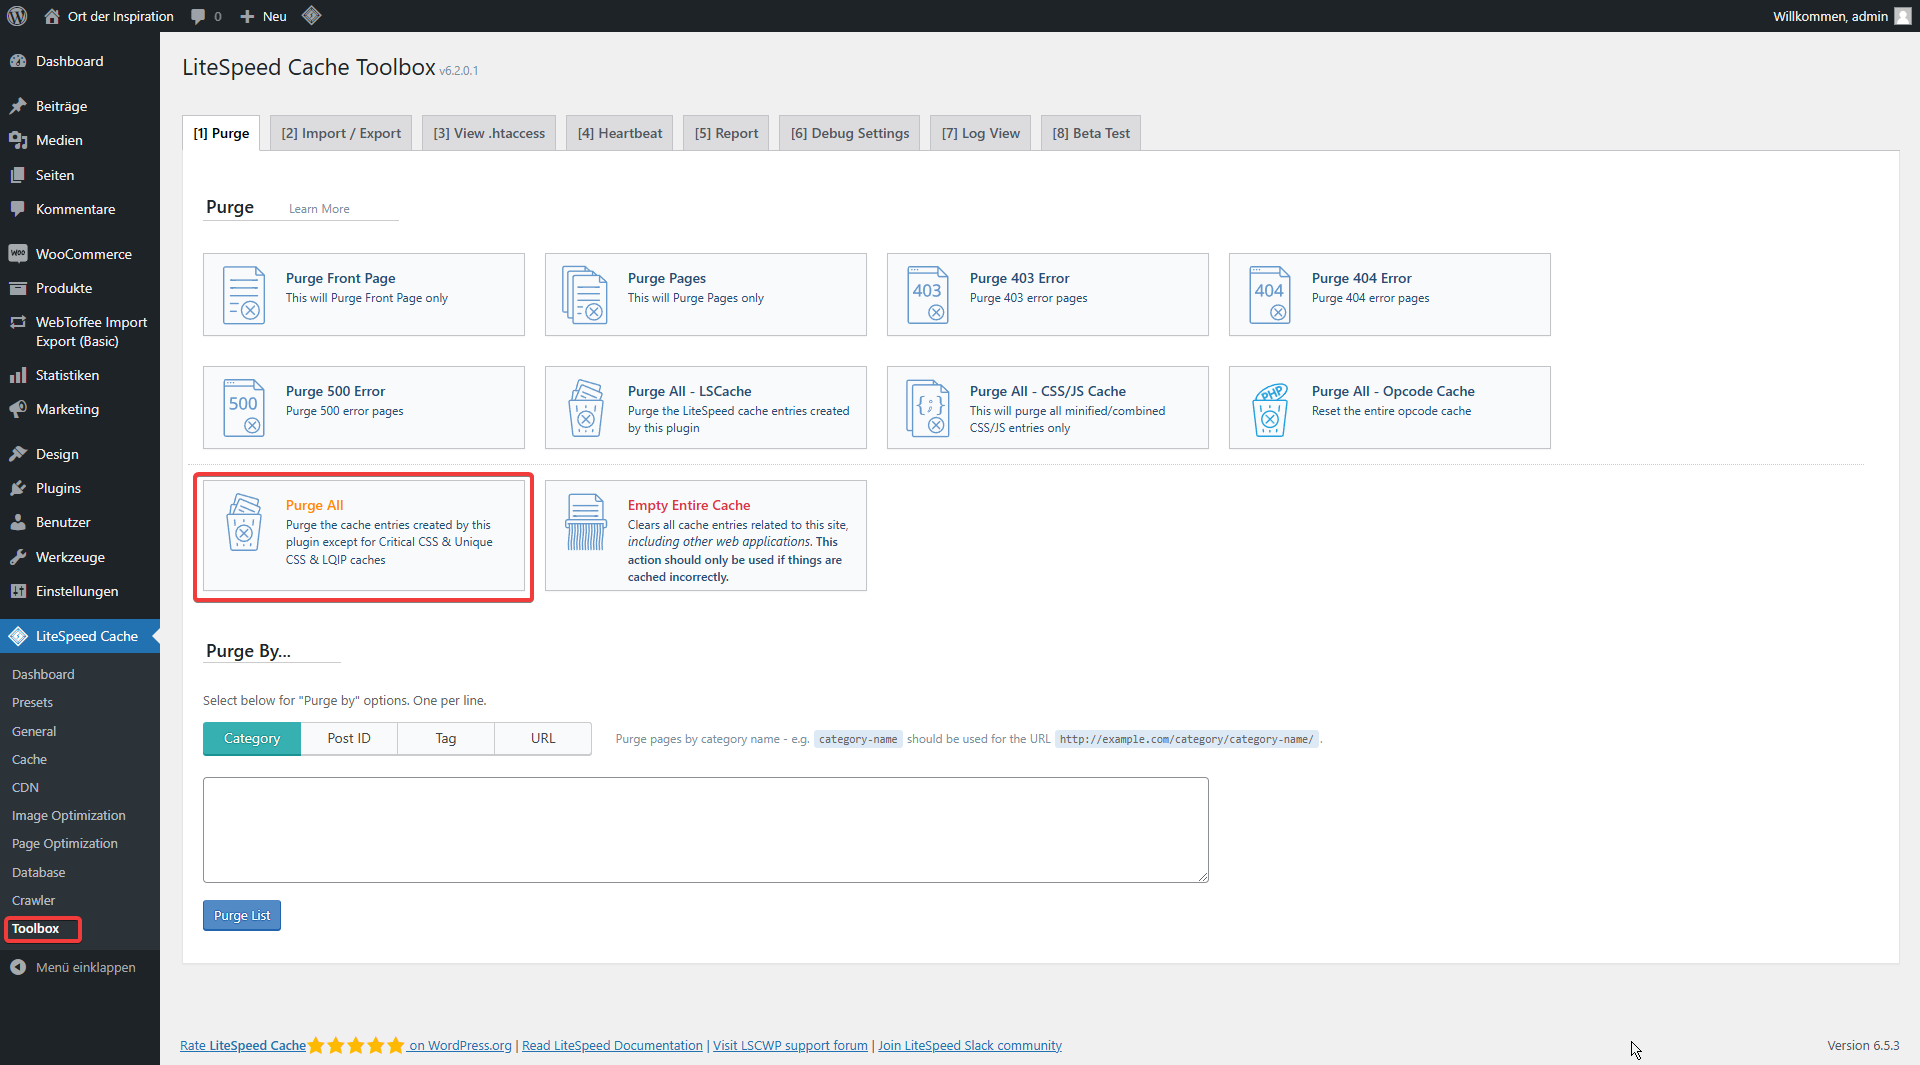Click the Neu plus button in admin bar
The image size is (1920, 1065).
coord(264,16)
